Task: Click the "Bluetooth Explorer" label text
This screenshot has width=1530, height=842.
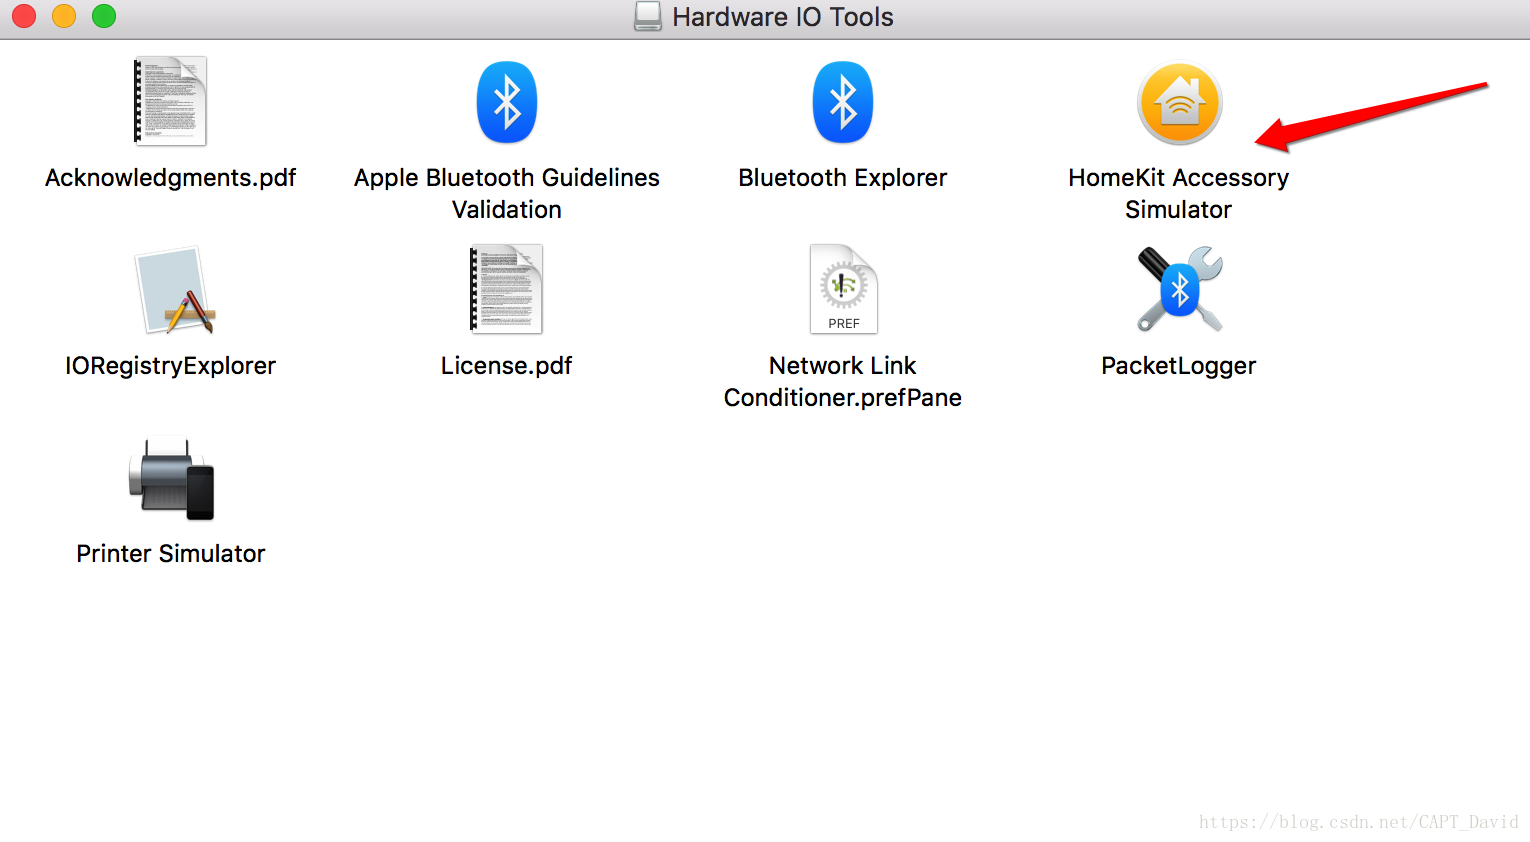Action: coord(843,178)
